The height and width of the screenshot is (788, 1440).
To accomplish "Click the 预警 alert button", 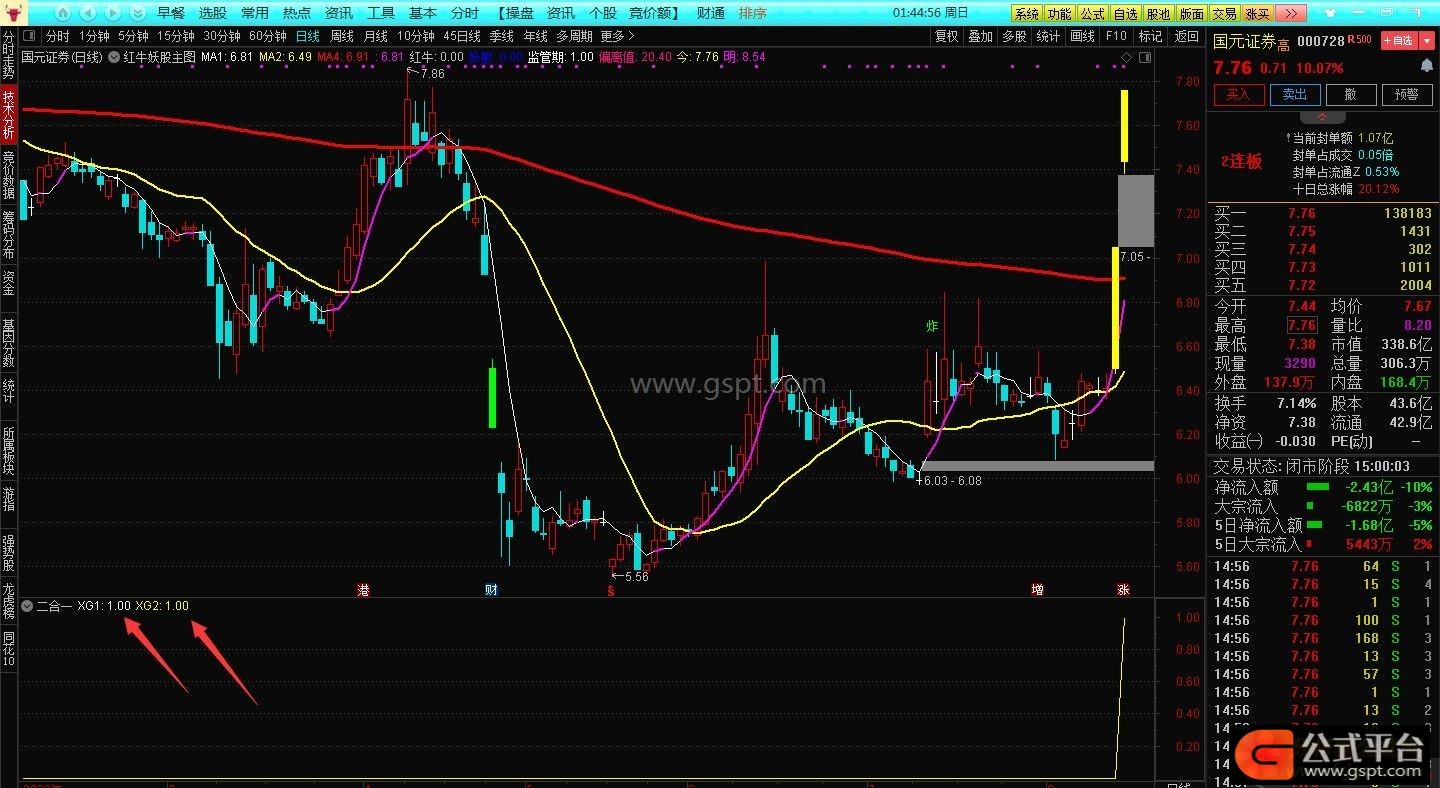I will point(1406,94).
